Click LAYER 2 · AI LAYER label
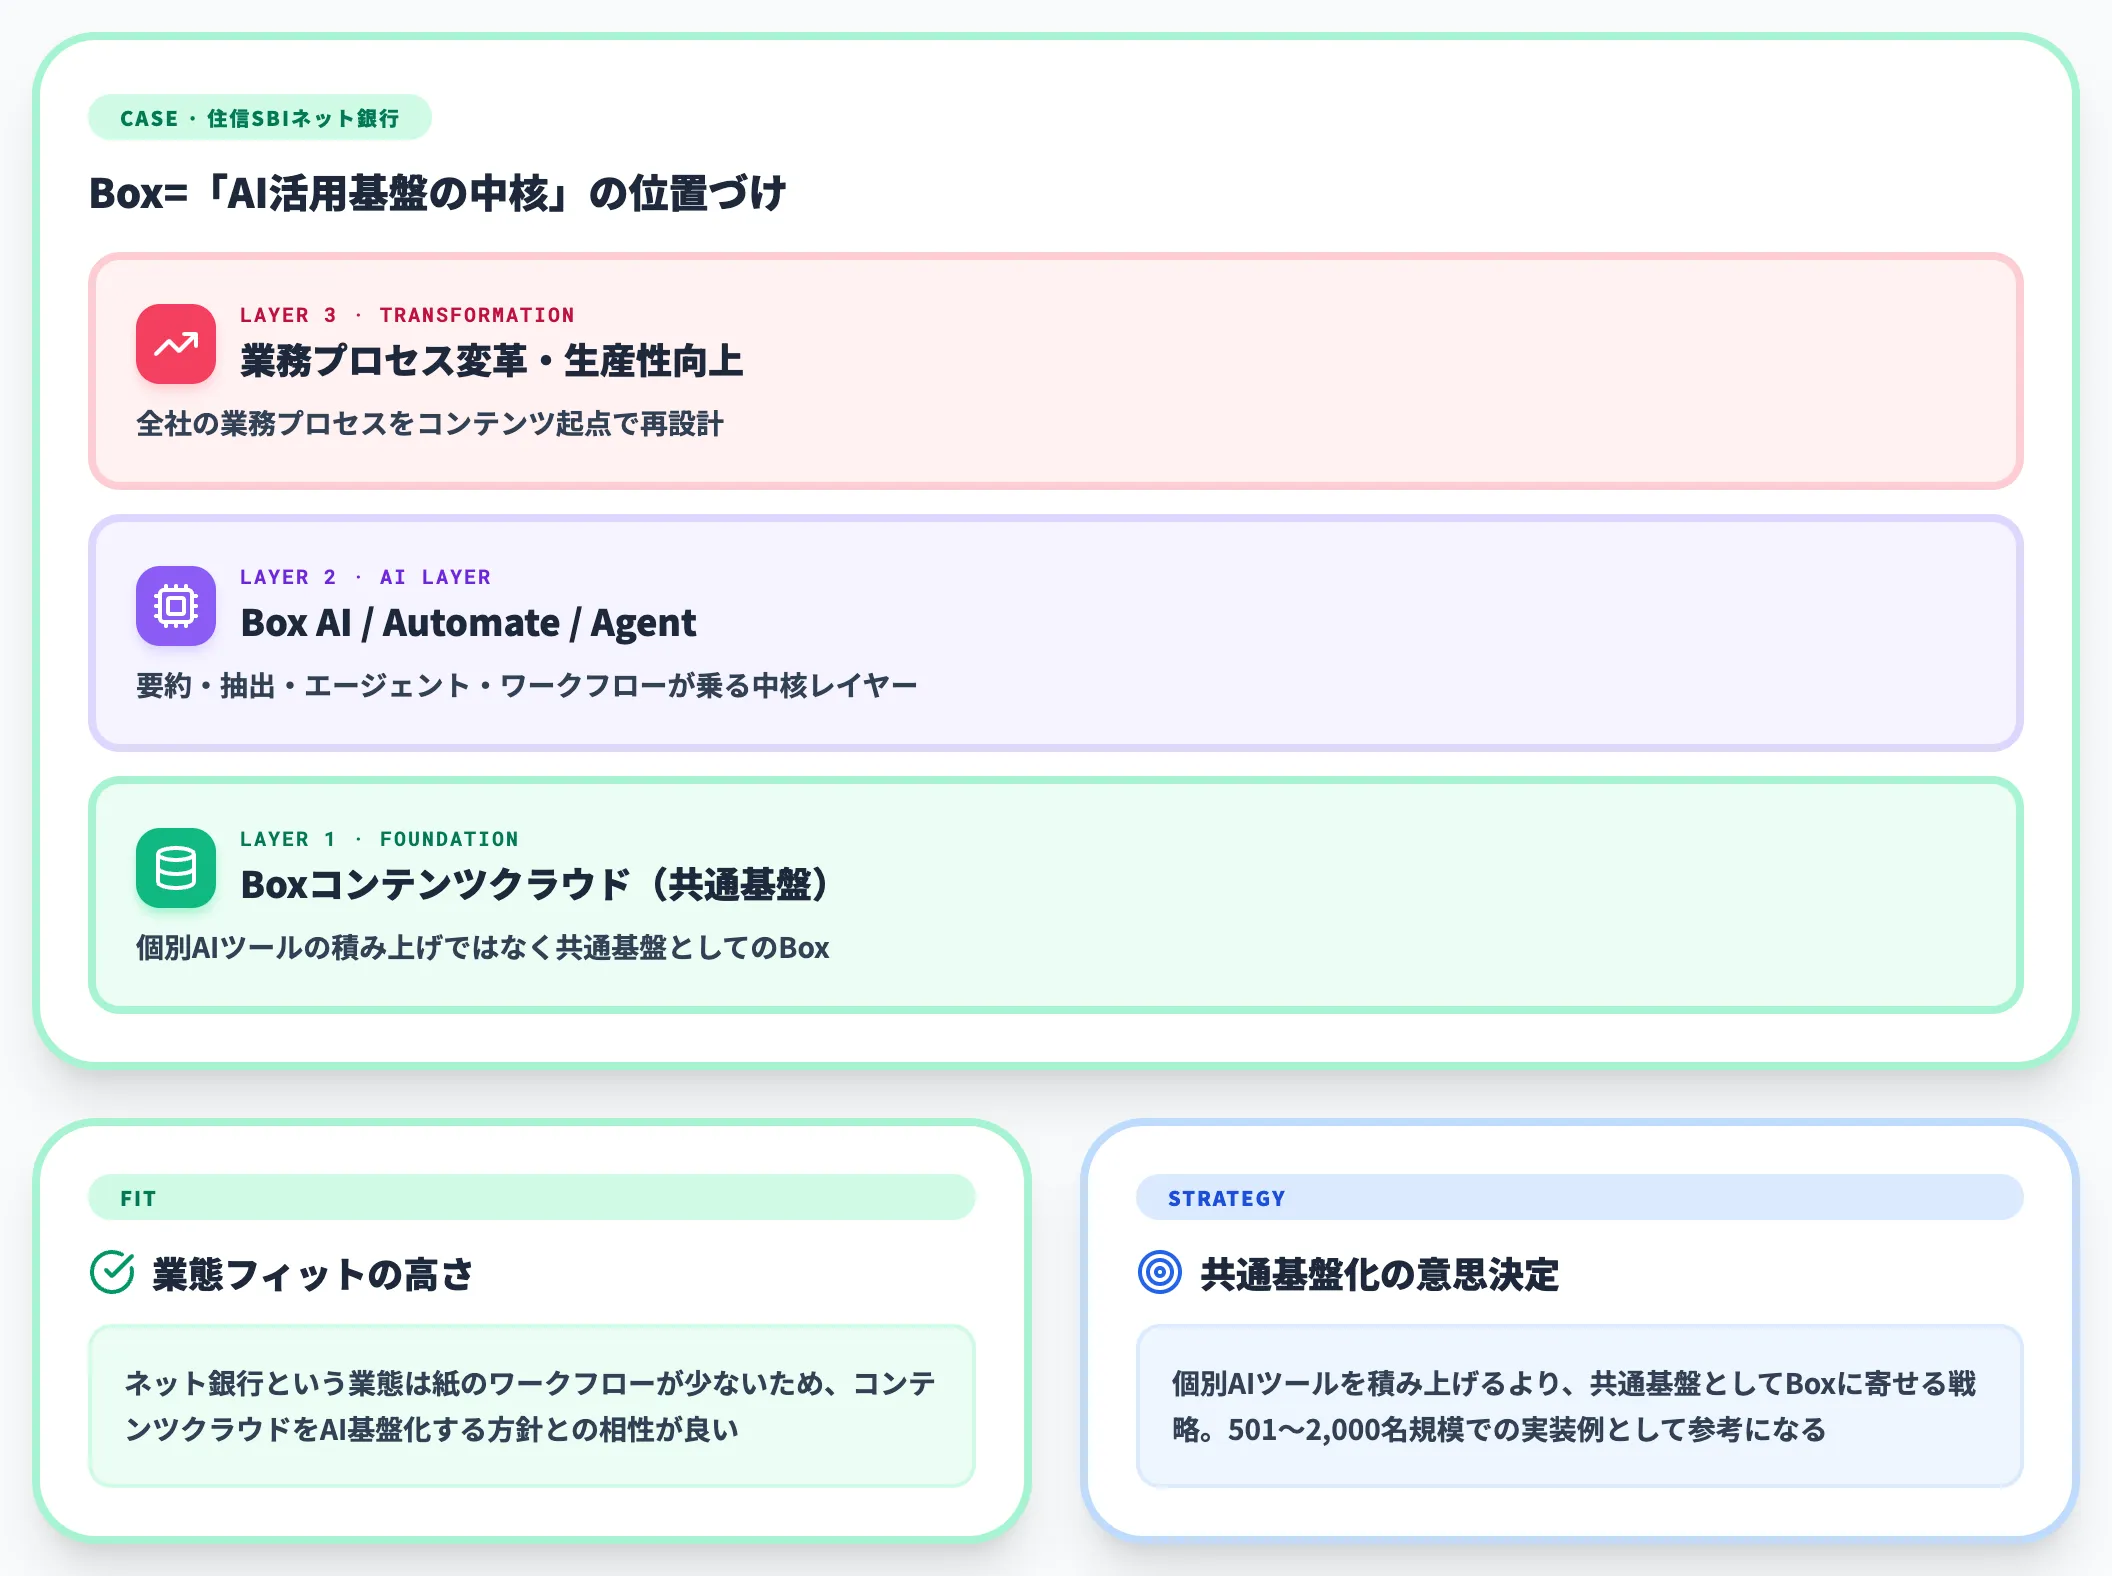 [x=365, y=577]
